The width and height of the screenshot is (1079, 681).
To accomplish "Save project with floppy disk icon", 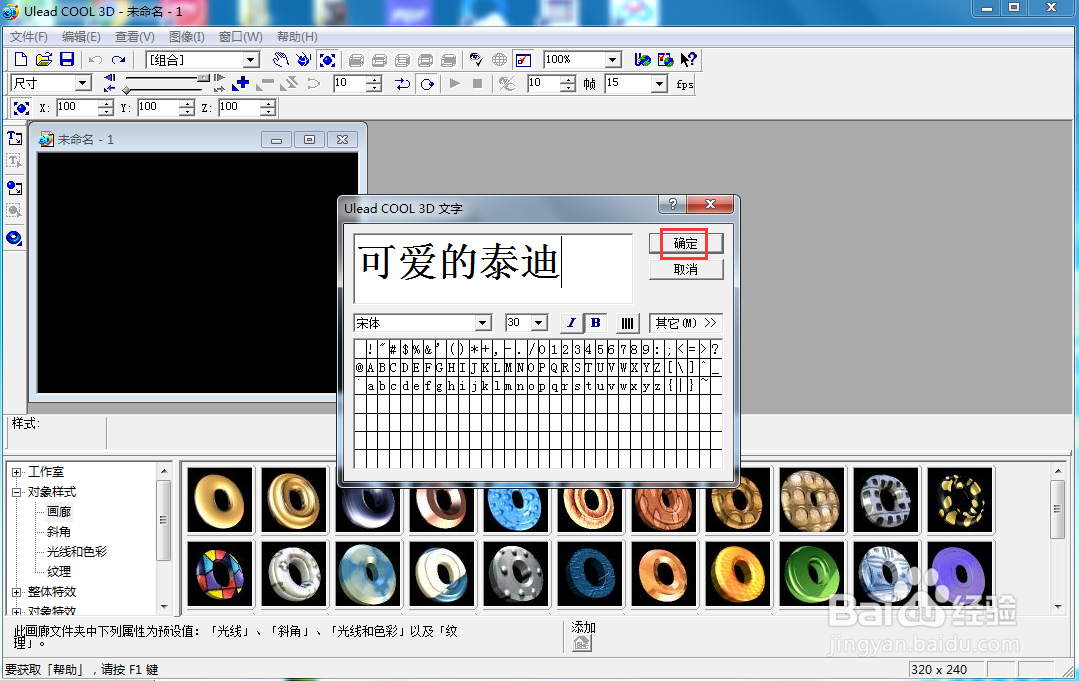I will coord(67,60).
